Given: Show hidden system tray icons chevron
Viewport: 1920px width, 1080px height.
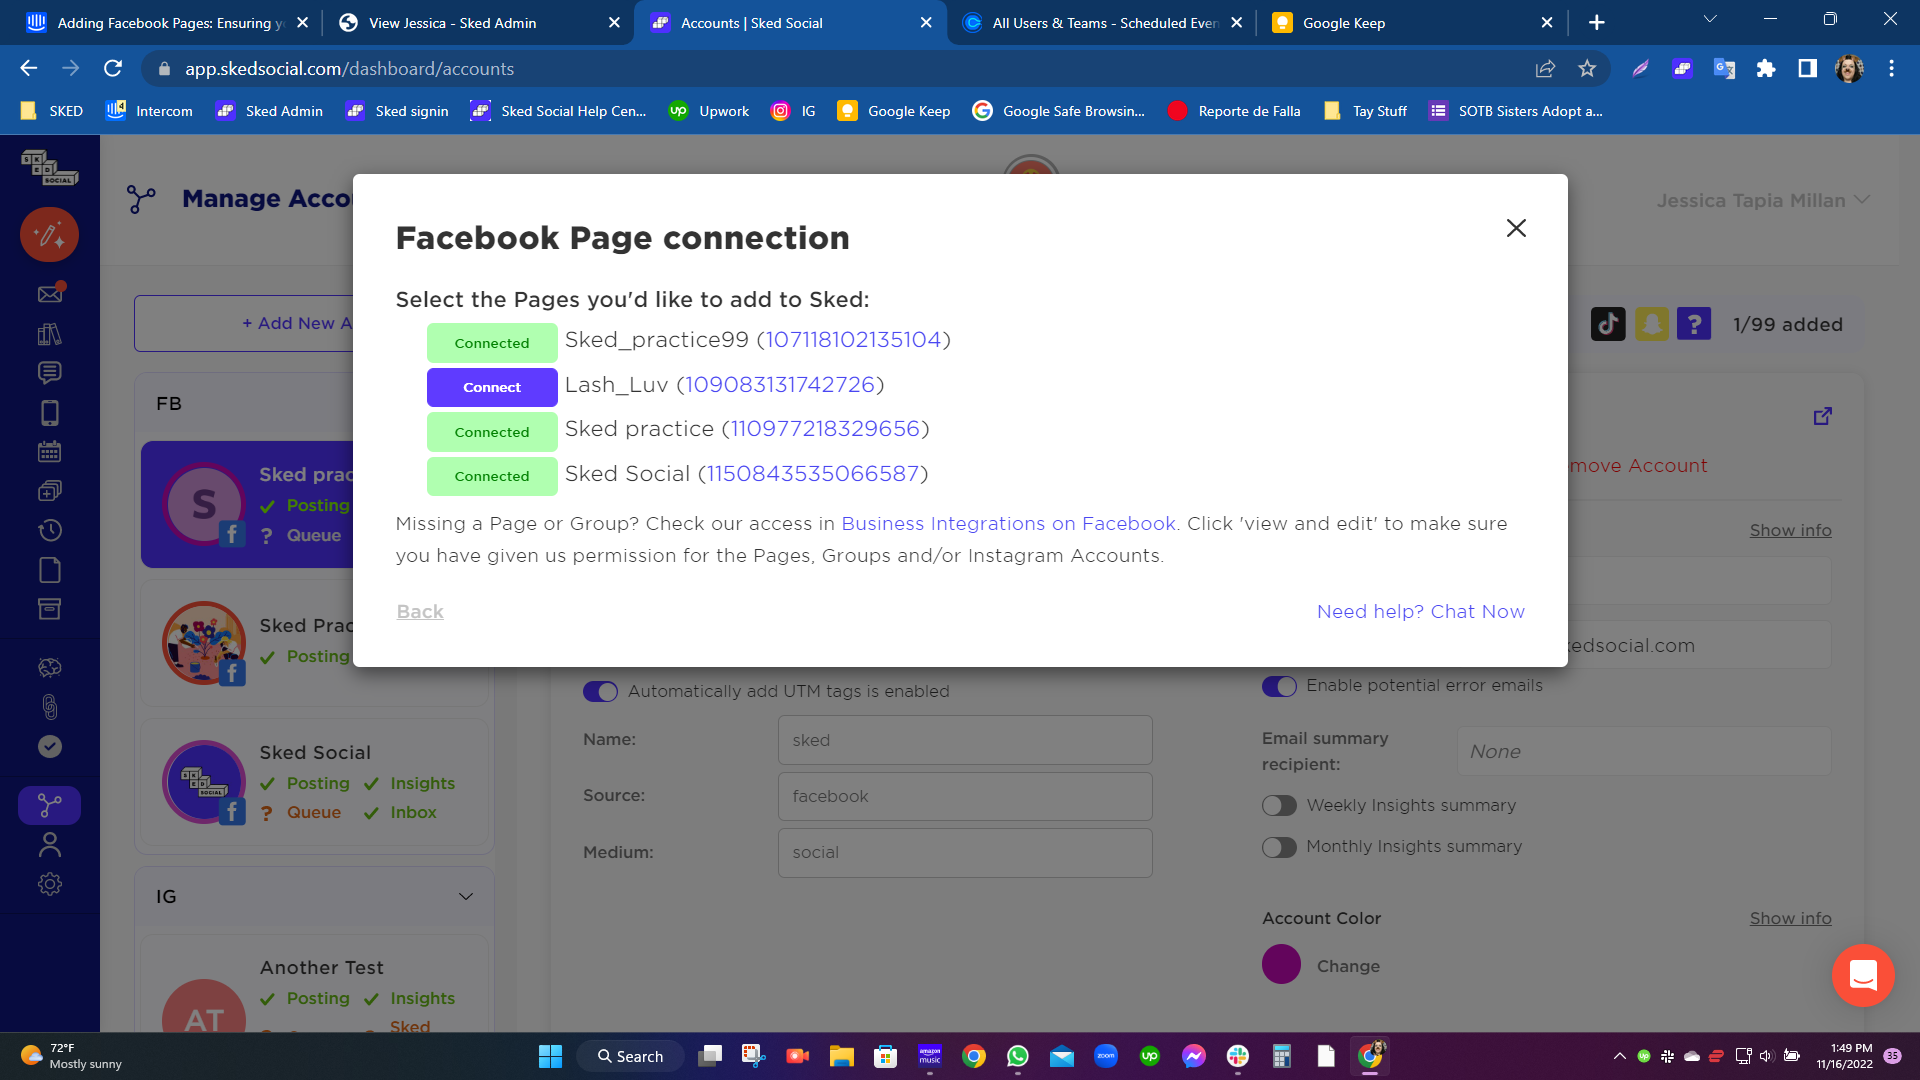Looking at the screenshot, I should coord(1619,1056).
